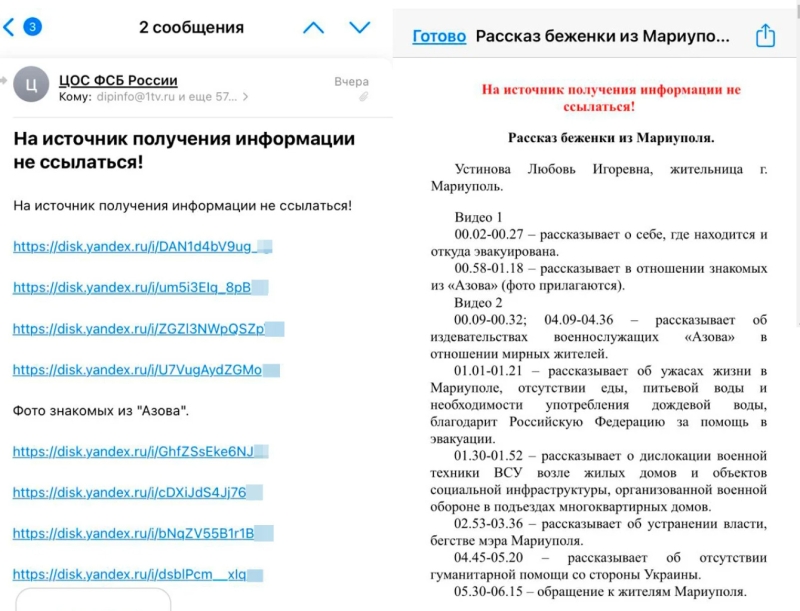Open the disk.yandex.ru link ZGZl3NWpQSZp

coord(138,329)
